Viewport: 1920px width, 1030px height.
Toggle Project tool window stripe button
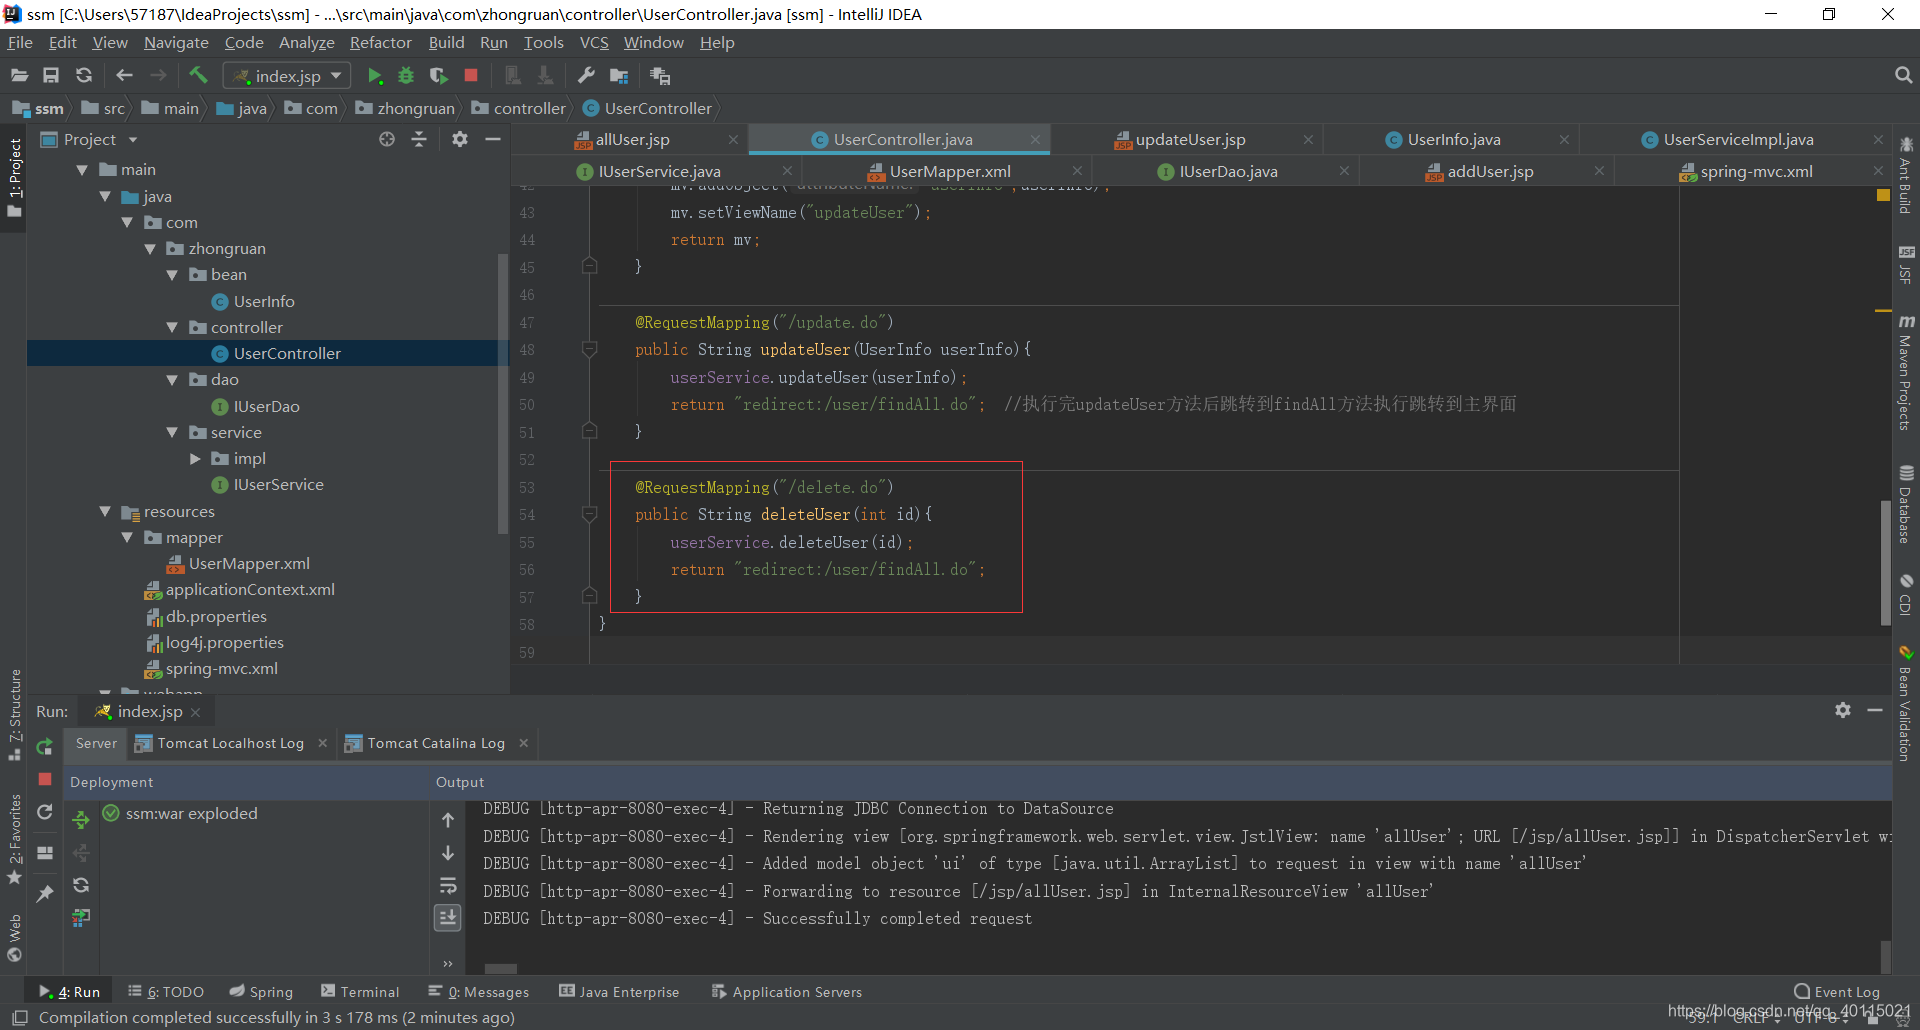click(x=14, y=178)
